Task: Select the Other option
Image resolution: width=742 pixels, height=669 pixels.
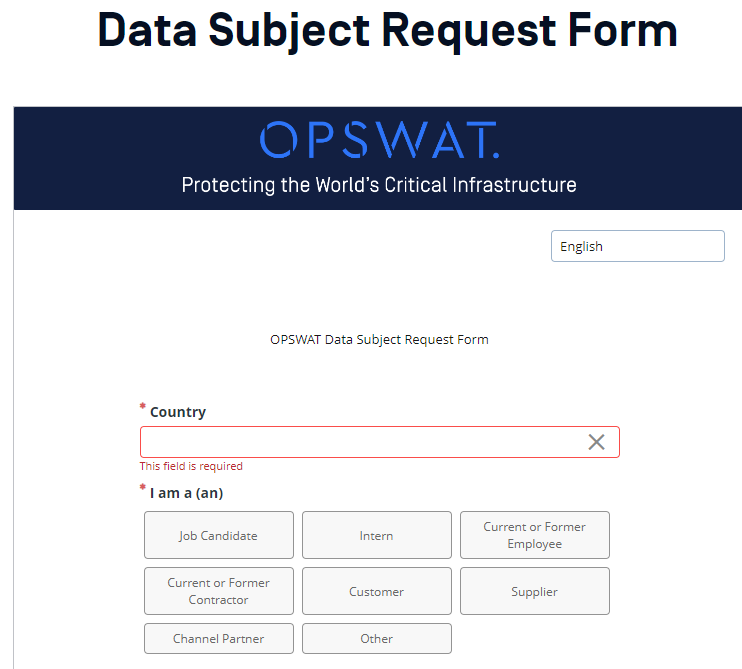Action: (x=377, y=638)
